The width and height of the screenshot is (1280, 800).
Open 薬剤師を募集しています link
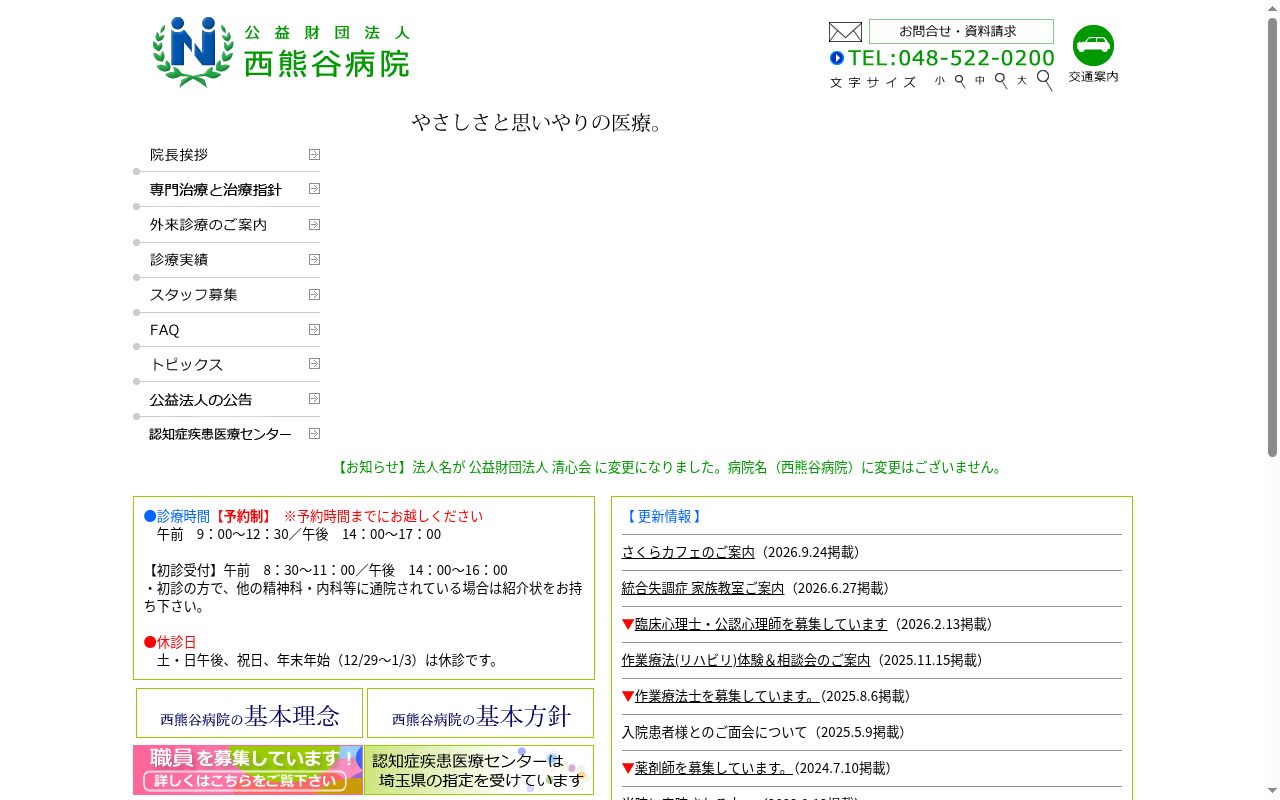click(x=714, y=768)
